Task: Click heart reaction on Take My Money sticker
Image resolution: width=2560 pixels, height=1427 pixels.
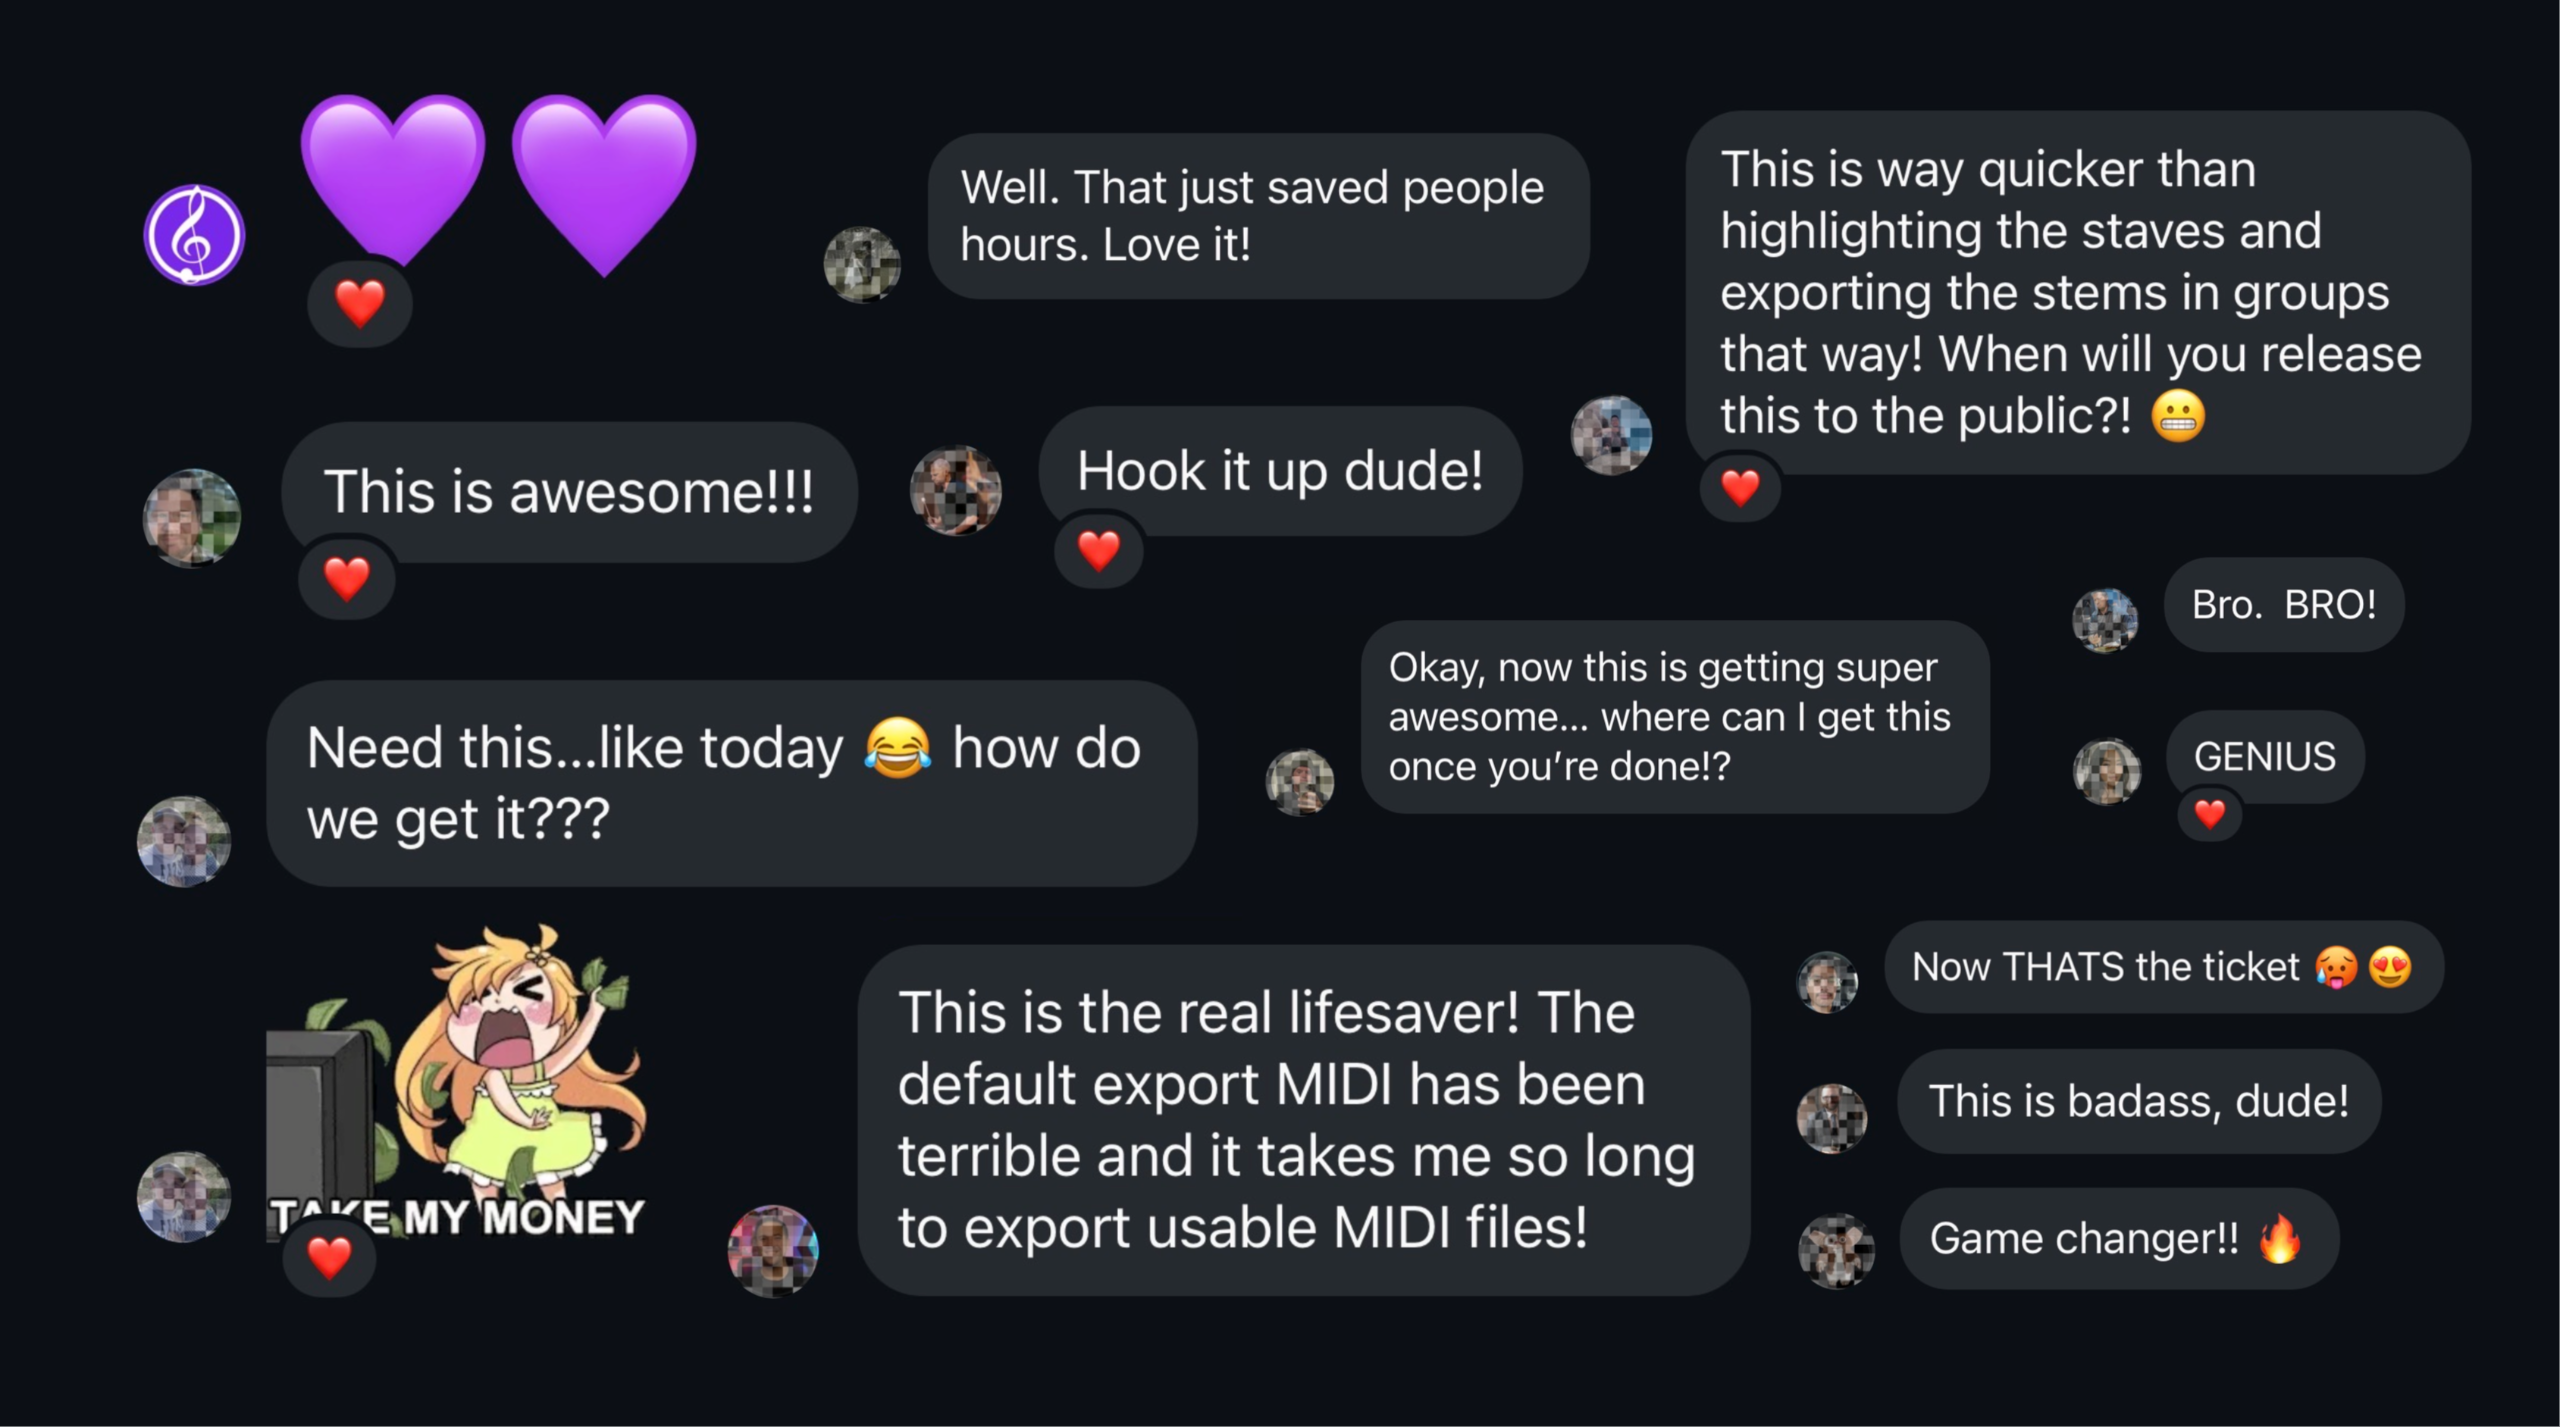Action: click(330, 1257)
